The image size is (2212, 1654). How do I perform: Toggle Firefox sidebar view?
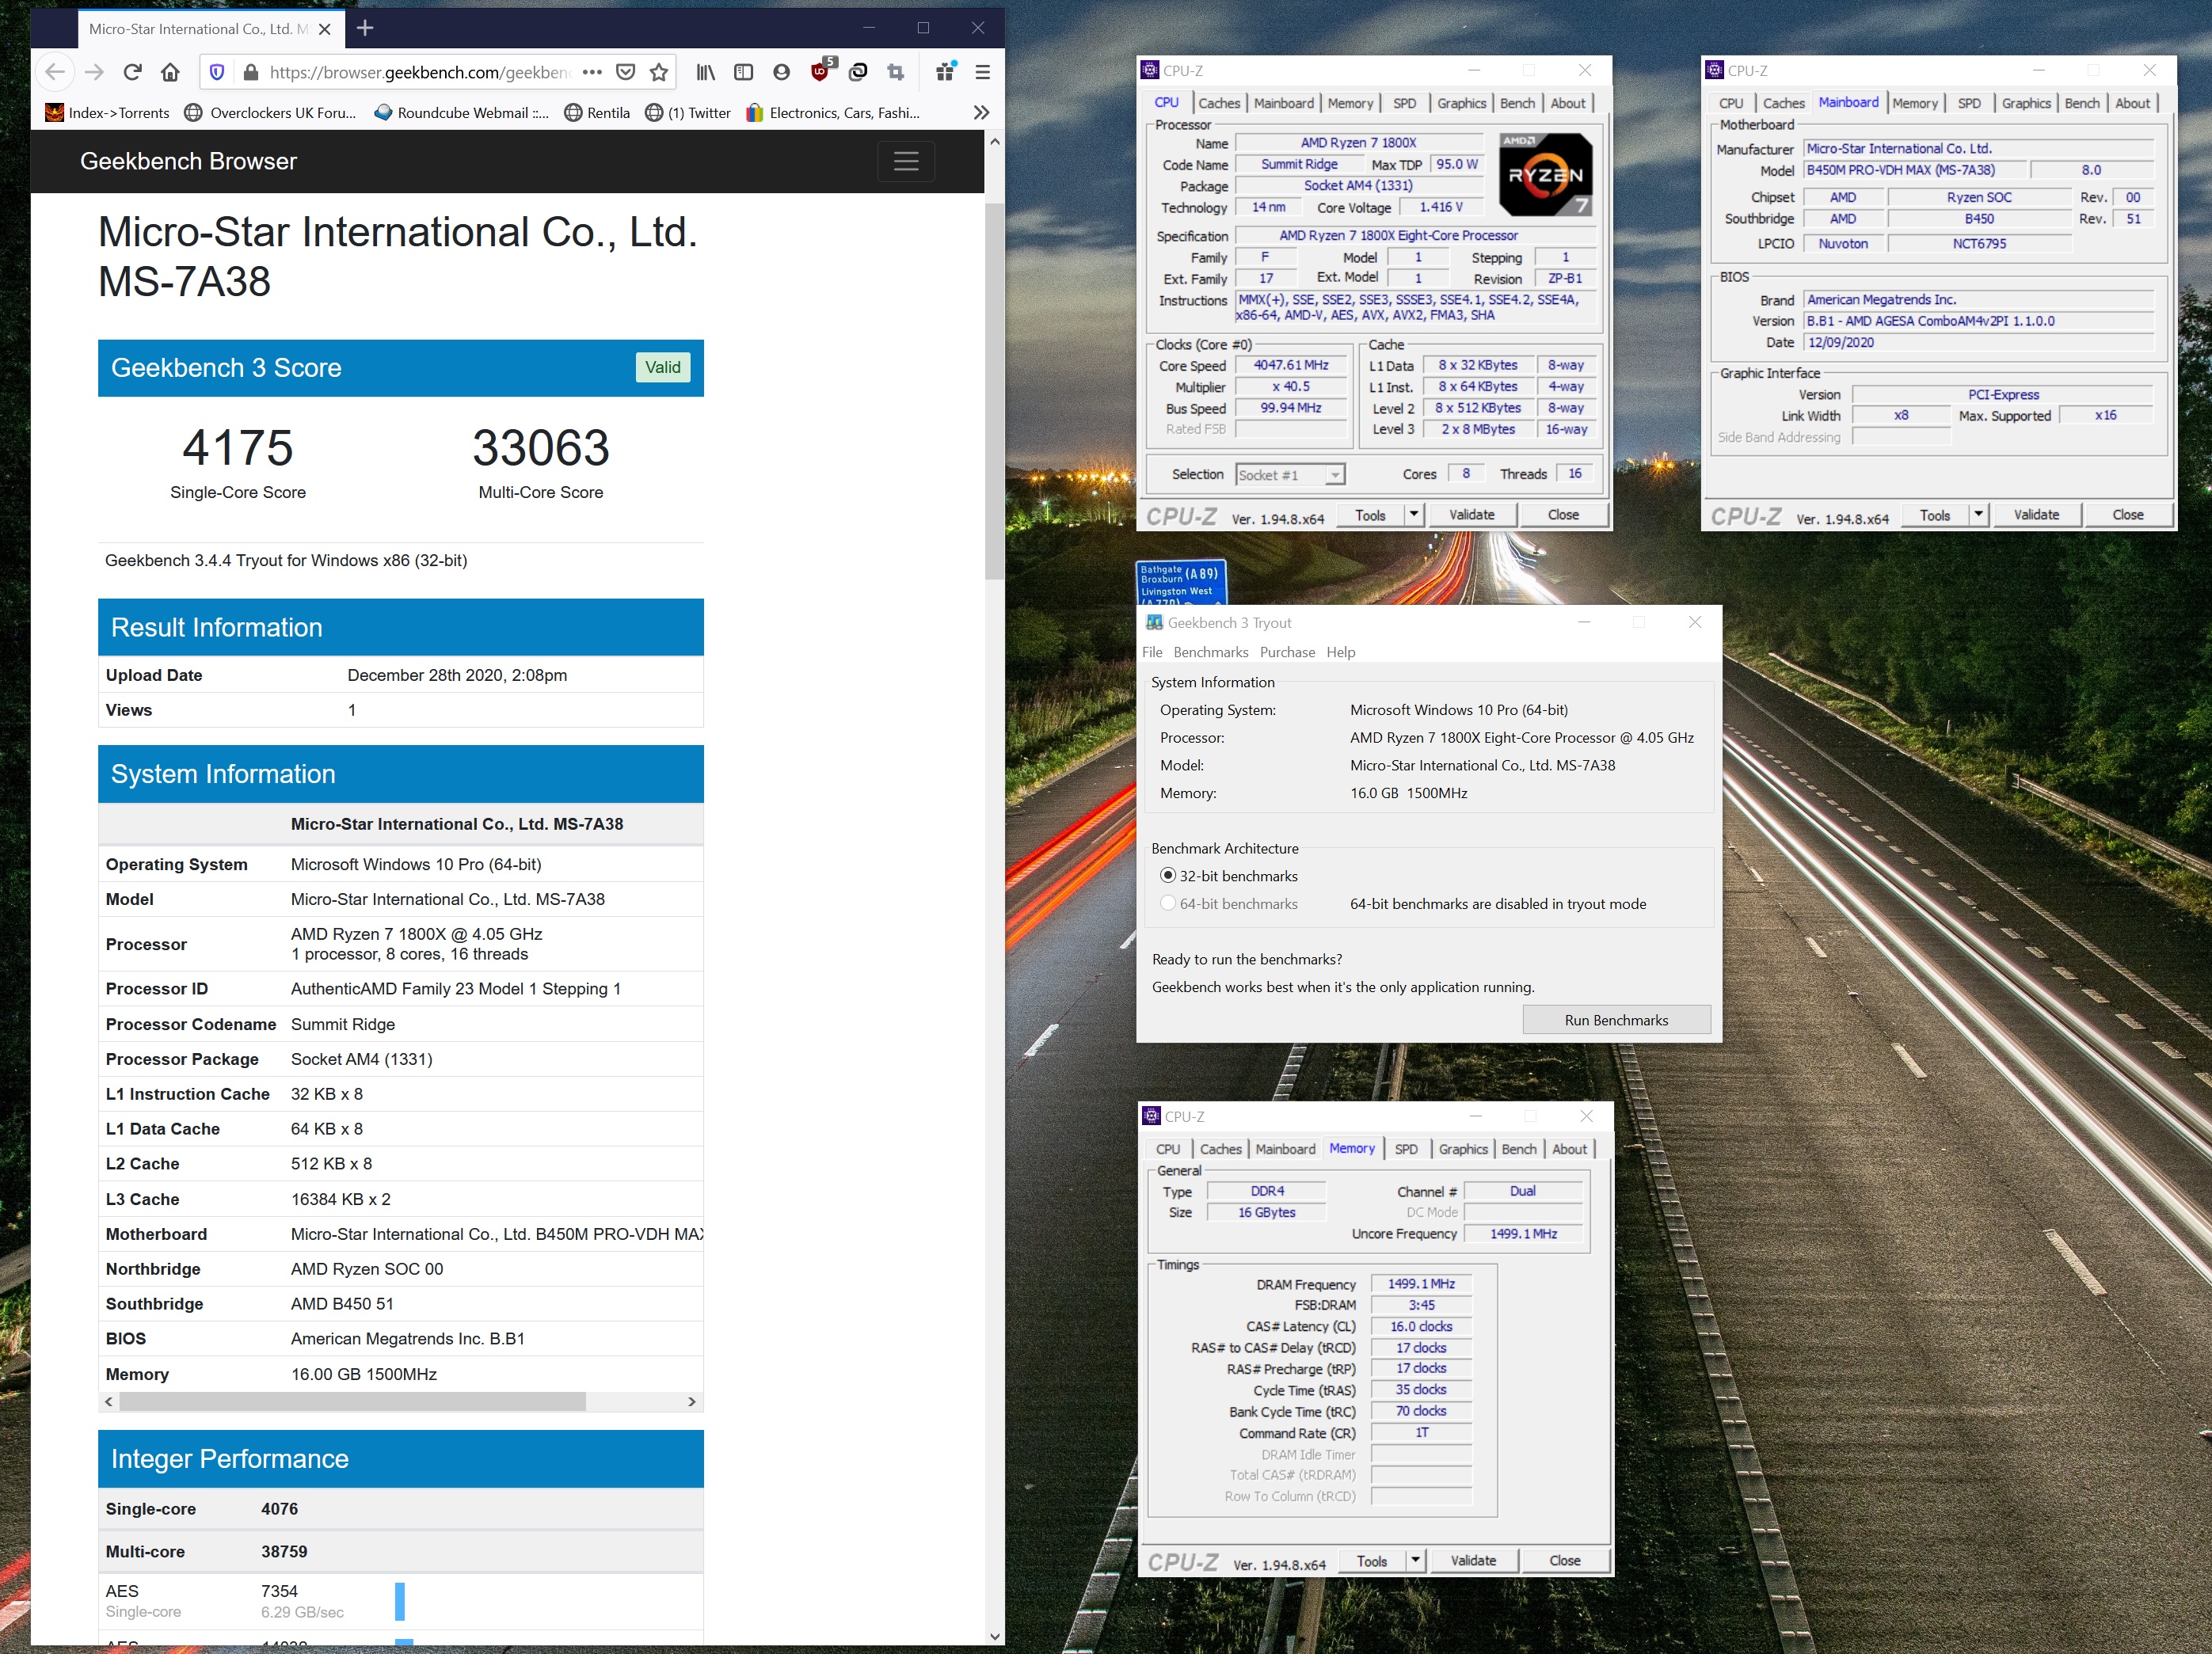[x=743, y=72]
